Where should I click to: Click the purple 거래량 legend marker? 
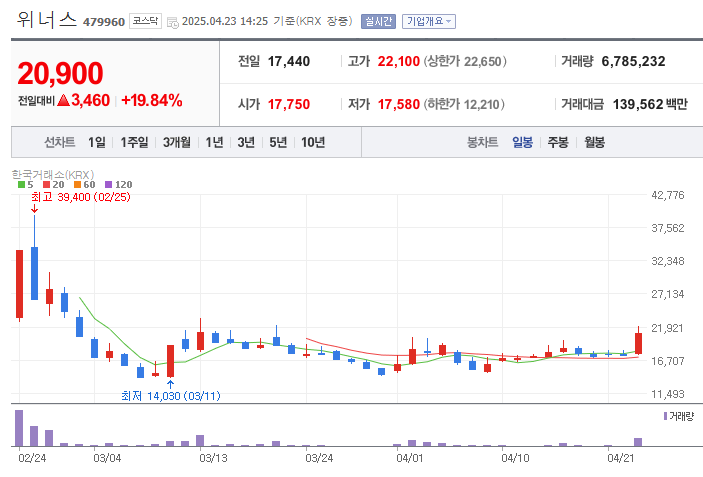(x=665, y=416)
